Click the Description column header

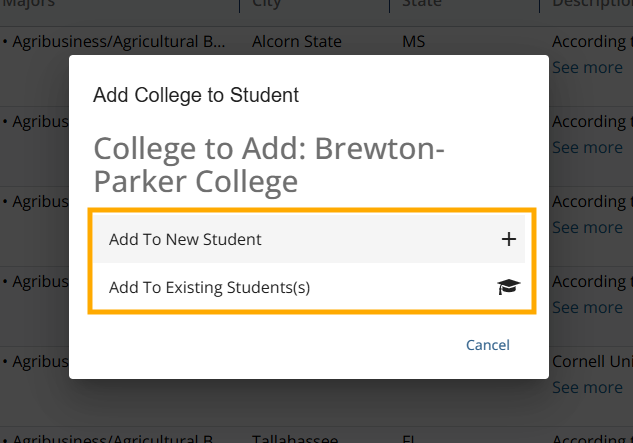[x=593, y=4]
